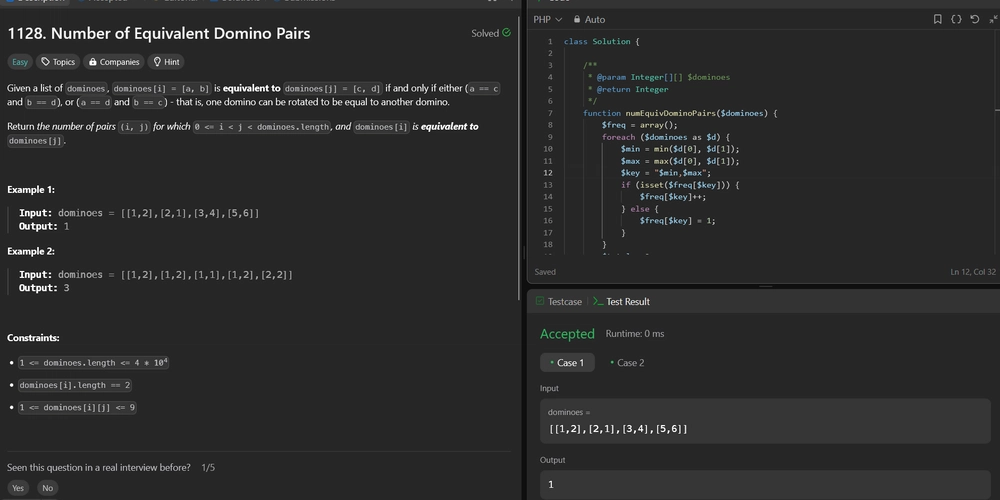
Task: Select the Case 1 tab
Action: (x=567, y=362)
